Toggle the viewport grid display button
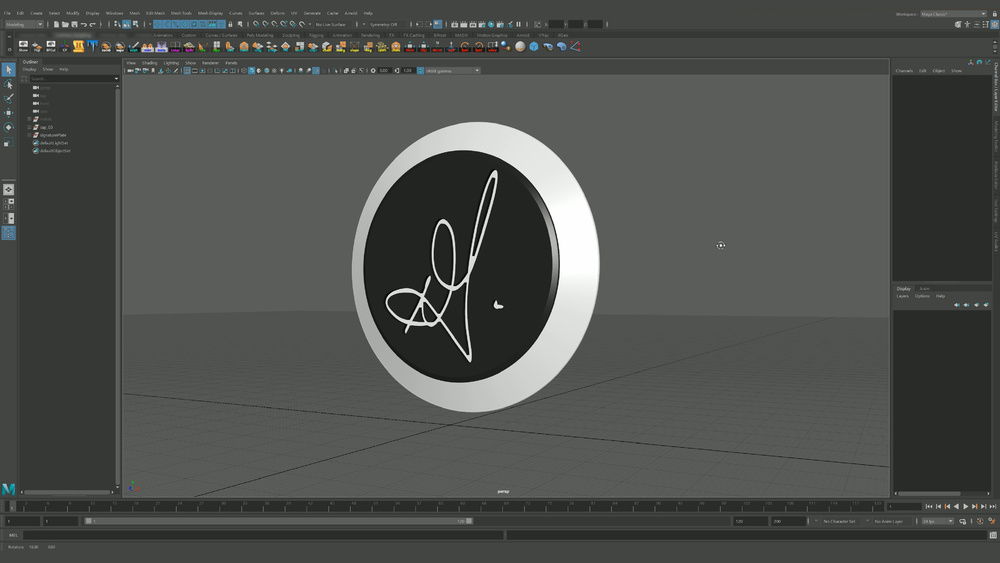Viewport: 1000px width, 563px height. point(187,71)
